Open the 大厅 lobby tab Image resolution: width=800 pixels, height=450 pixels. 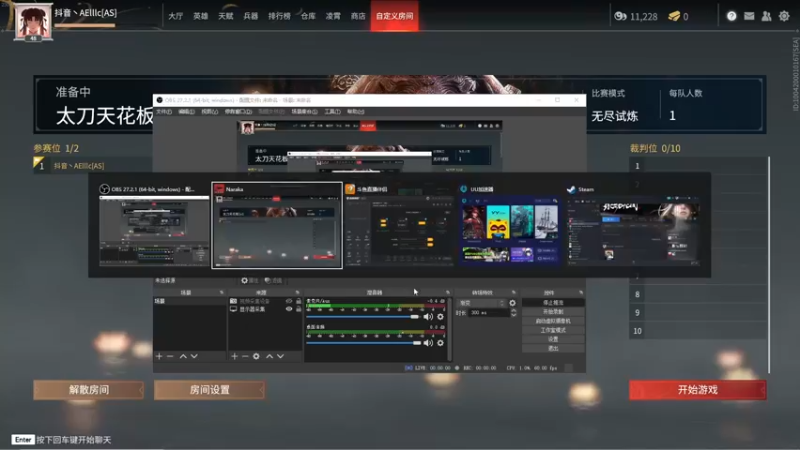pyautogui.click(x=176, y=16)
